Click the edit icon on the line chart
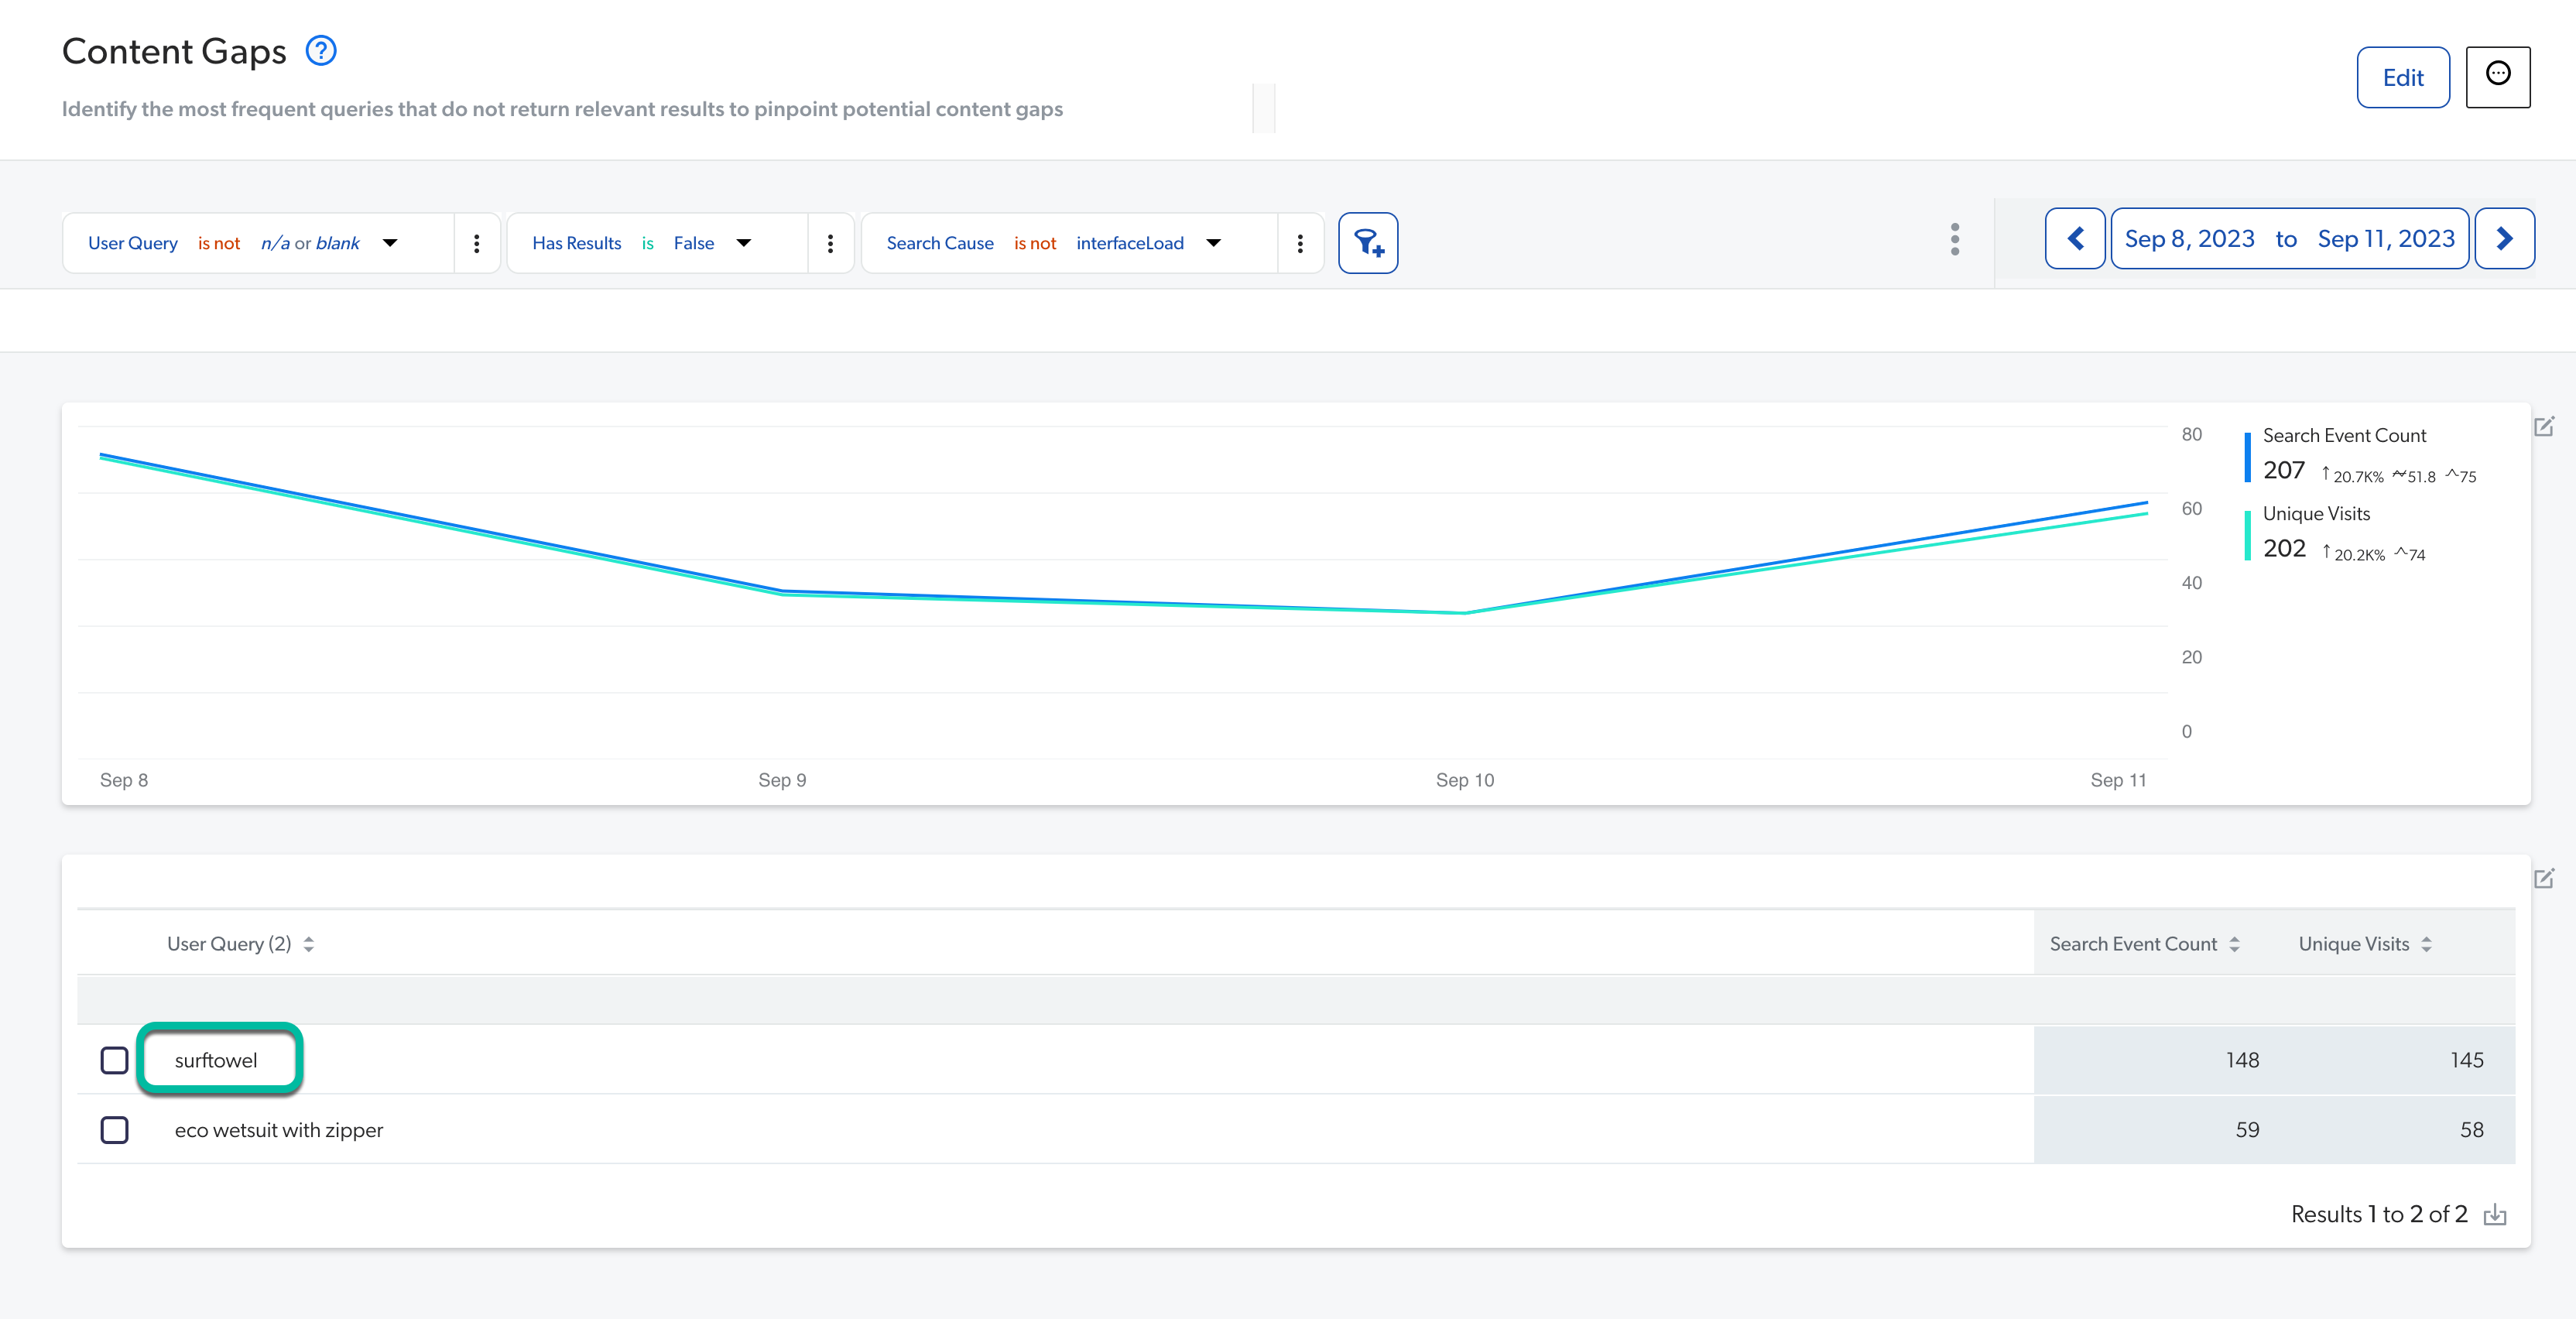Screen dimensions: 2576x1319 click(x=2545, y=426)
